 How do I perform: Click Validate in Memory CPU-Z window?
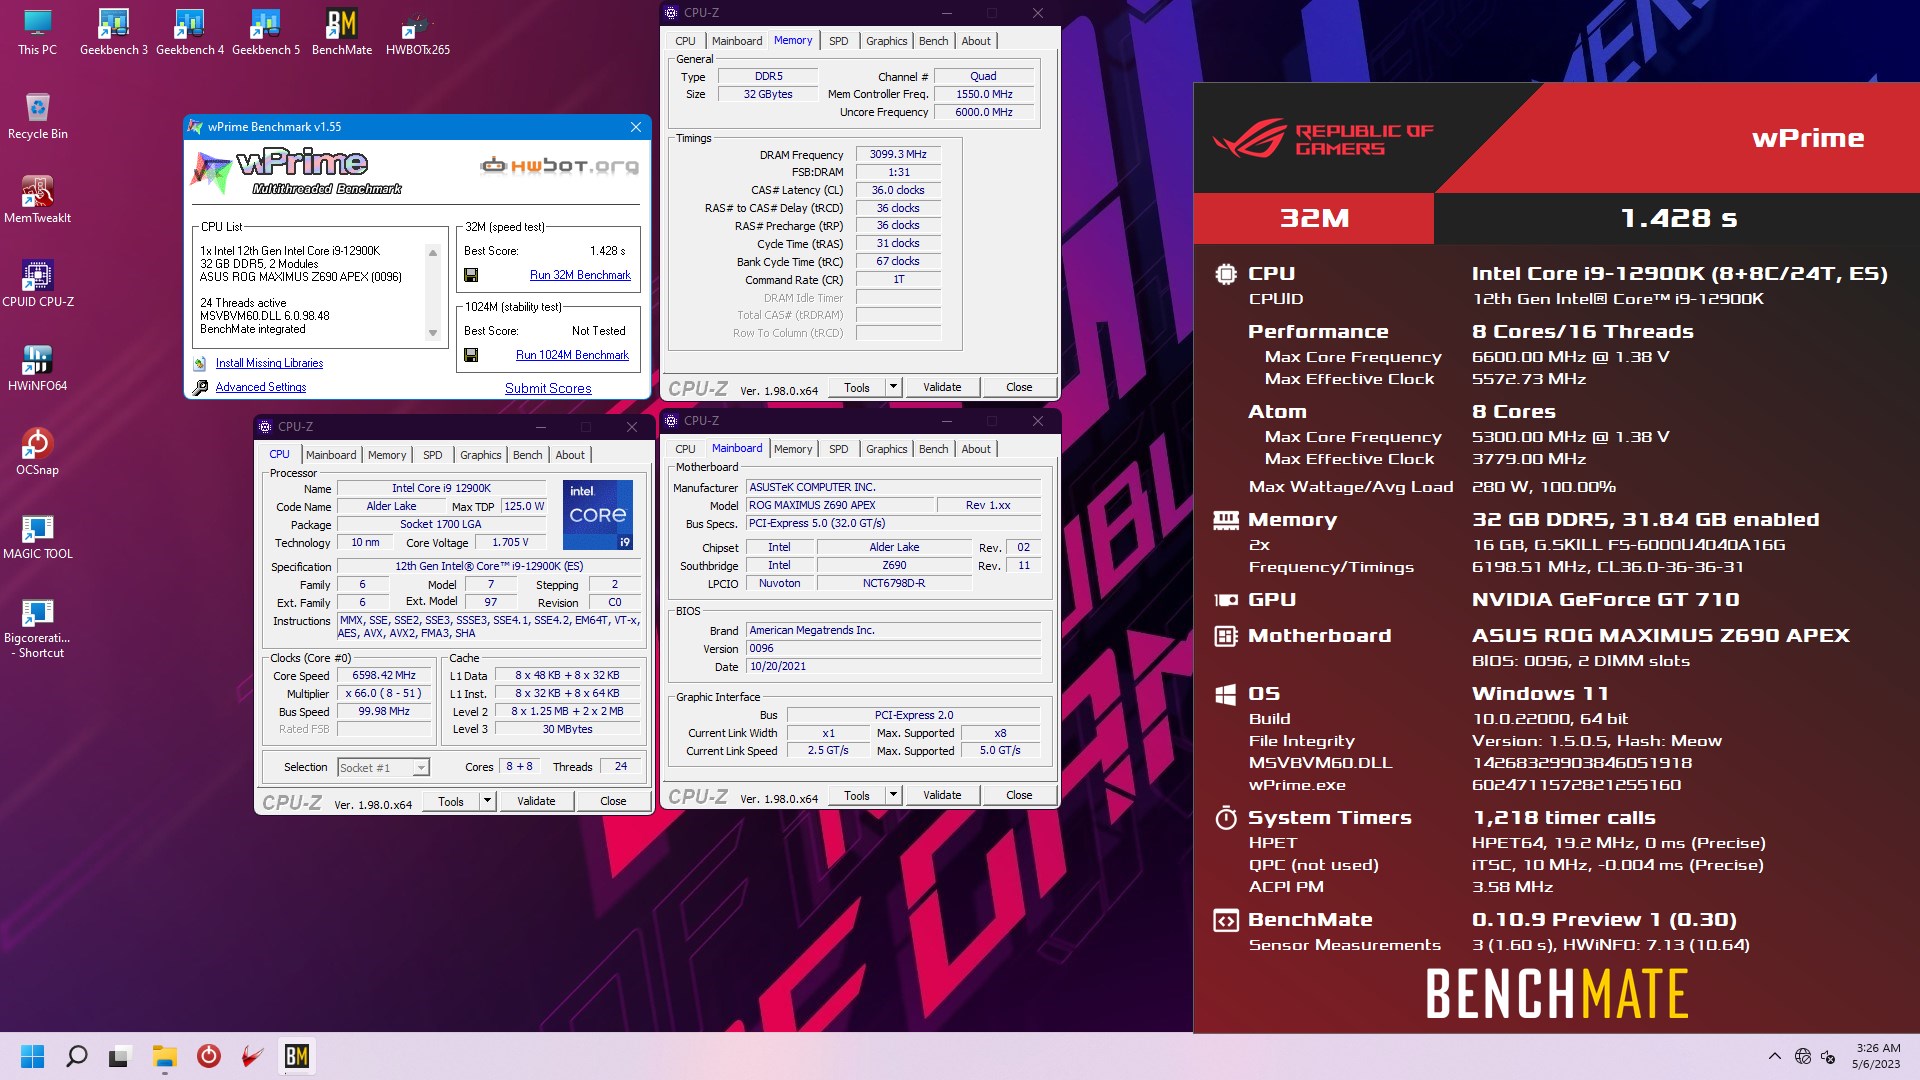(x=942, y=387)
